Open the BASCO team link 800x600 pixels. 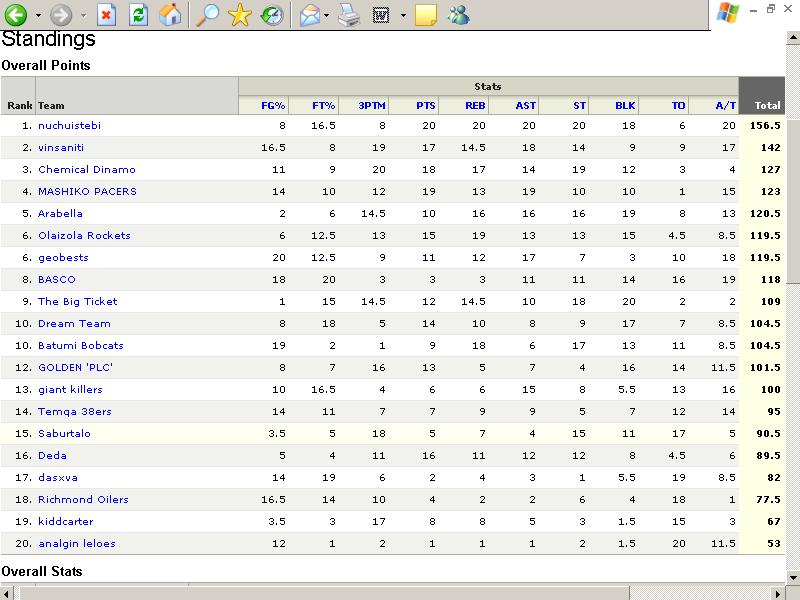[x=57, y=280]
